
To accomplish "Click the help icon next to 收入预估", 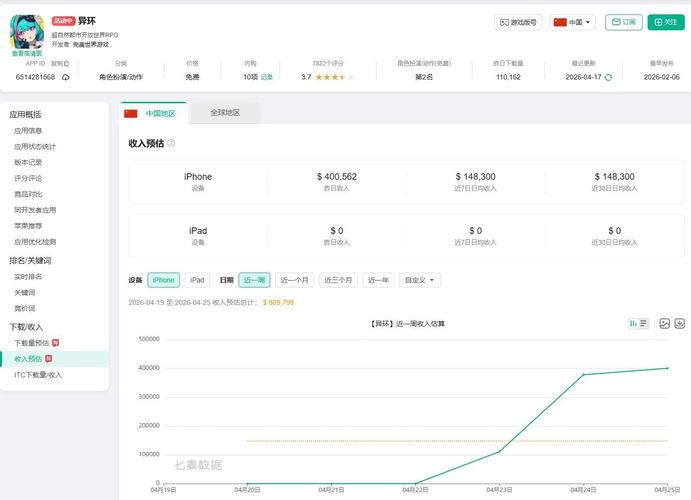I will [x=171, y=143].
